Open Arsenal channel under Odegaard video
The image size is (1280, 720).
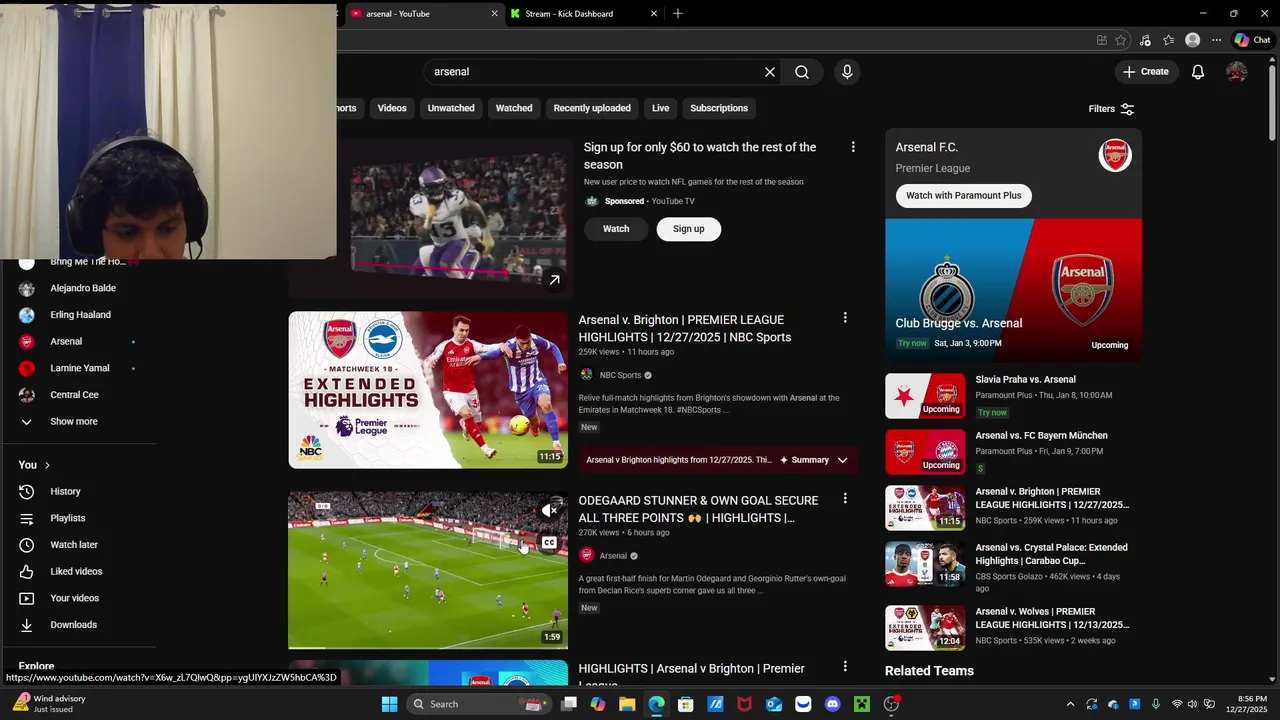click(x=613, y=556)
